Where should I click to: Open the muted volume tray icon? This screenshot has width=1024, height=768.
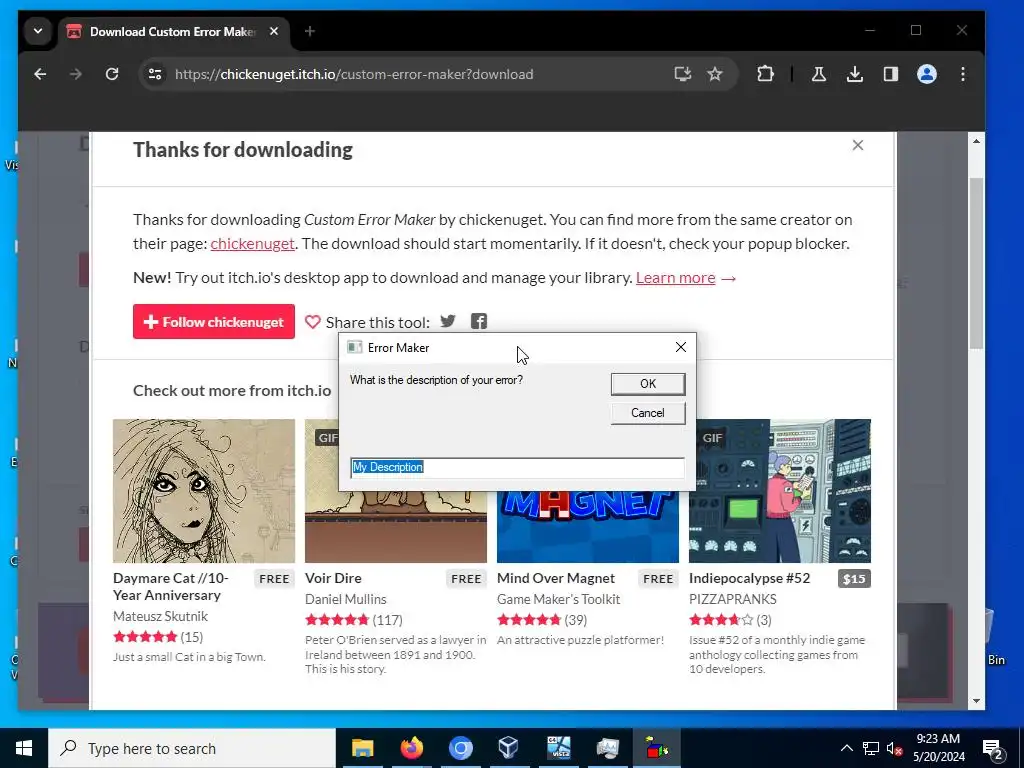(x=895, y=748)
